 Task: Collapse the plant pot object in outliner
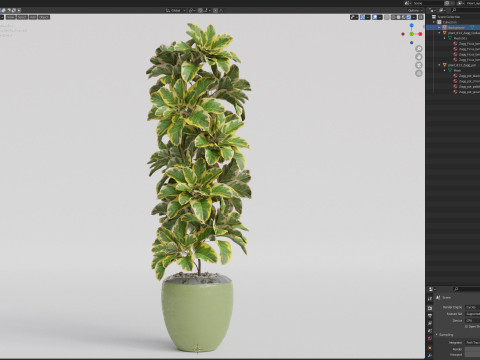click(439, 65)
